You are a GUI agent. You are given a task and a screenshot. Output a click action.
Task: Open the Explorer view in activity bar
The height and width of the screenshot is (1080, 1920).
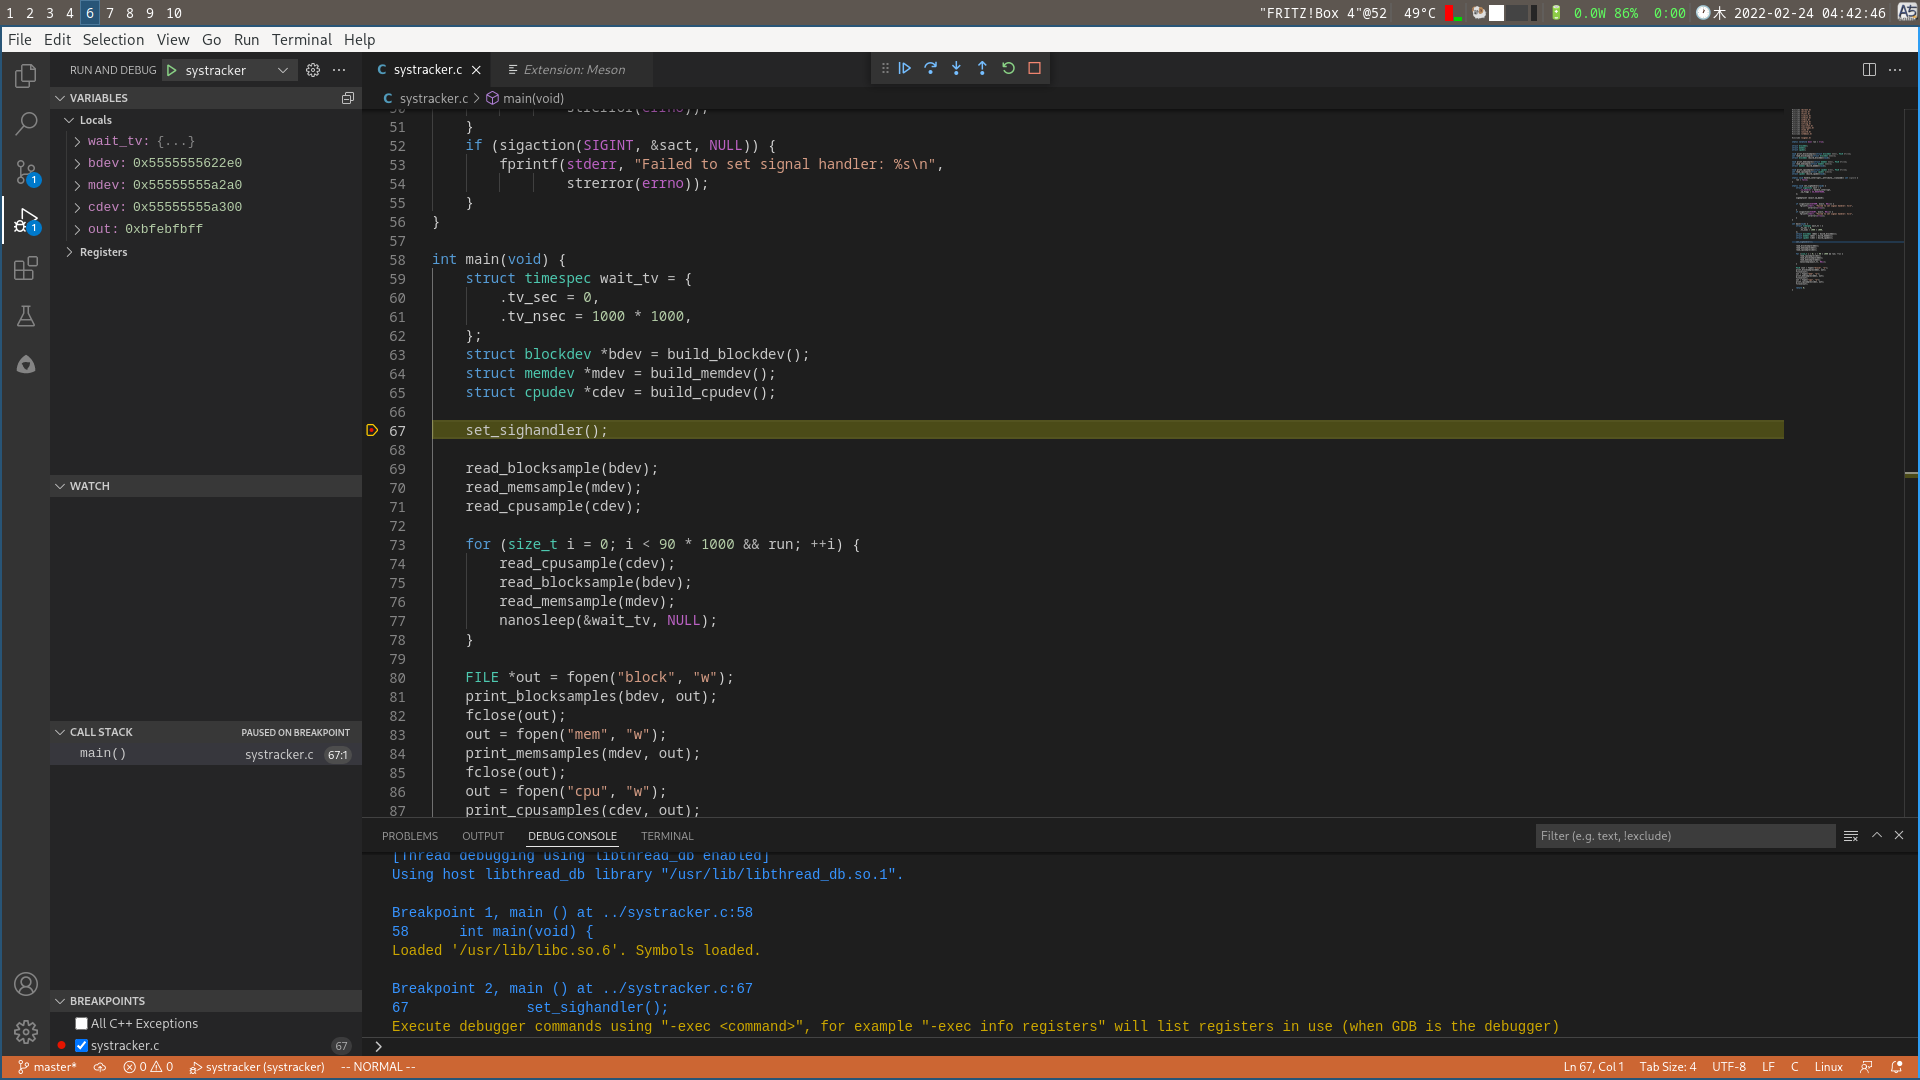coord(26,76)
